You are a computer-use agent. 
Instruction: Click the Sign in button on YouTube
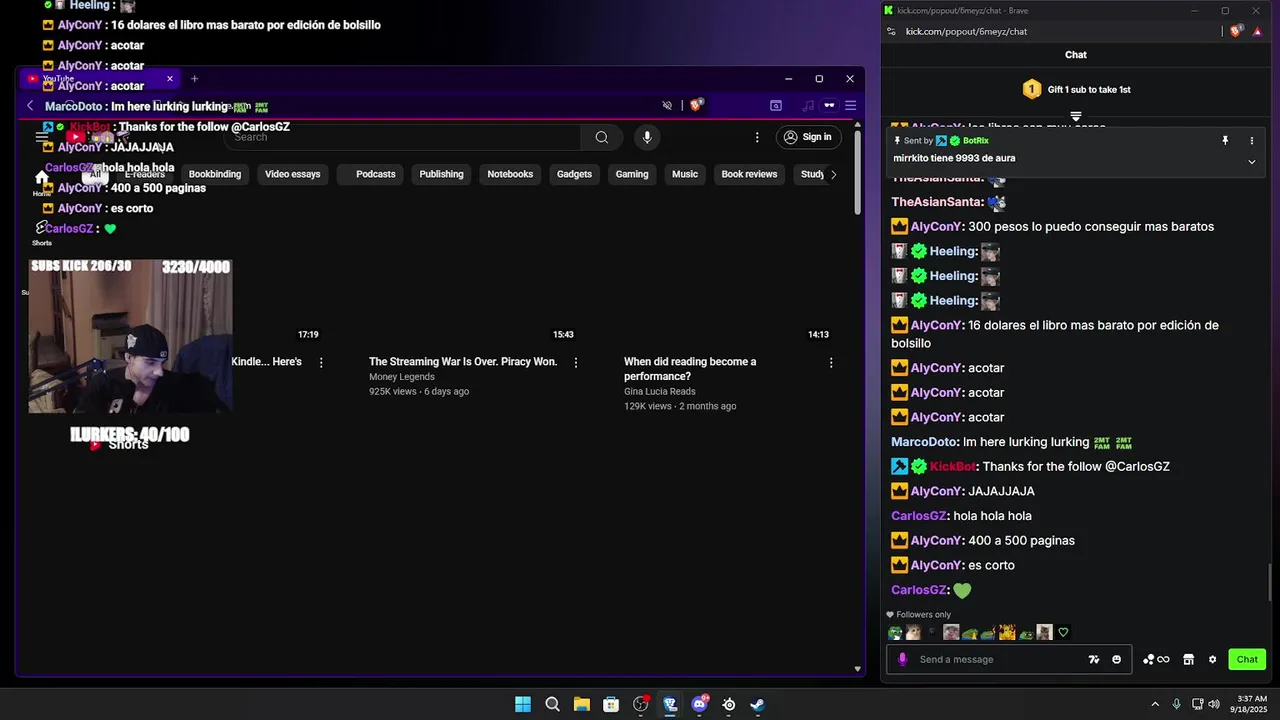[808, 137]
